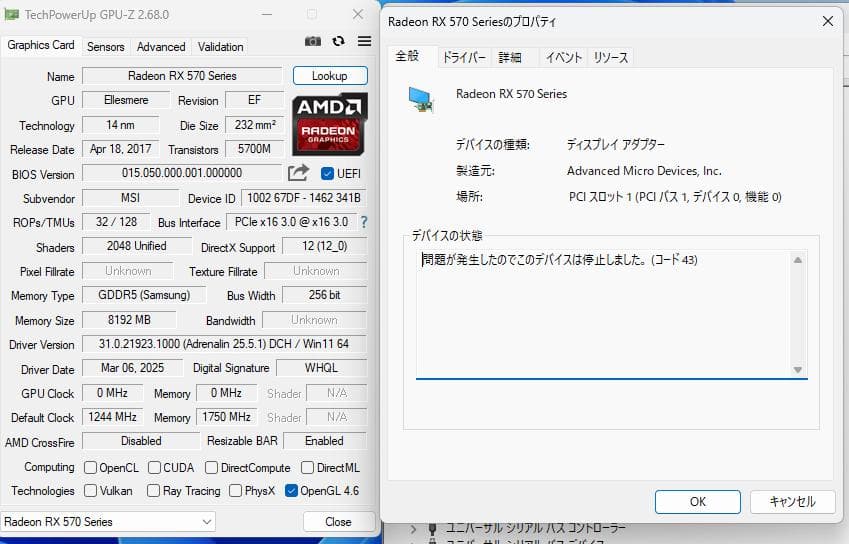The width and height of the screenshot is (849, 544).
Task: Switch to the Advanced tab
Action: (x=161, y=47)
